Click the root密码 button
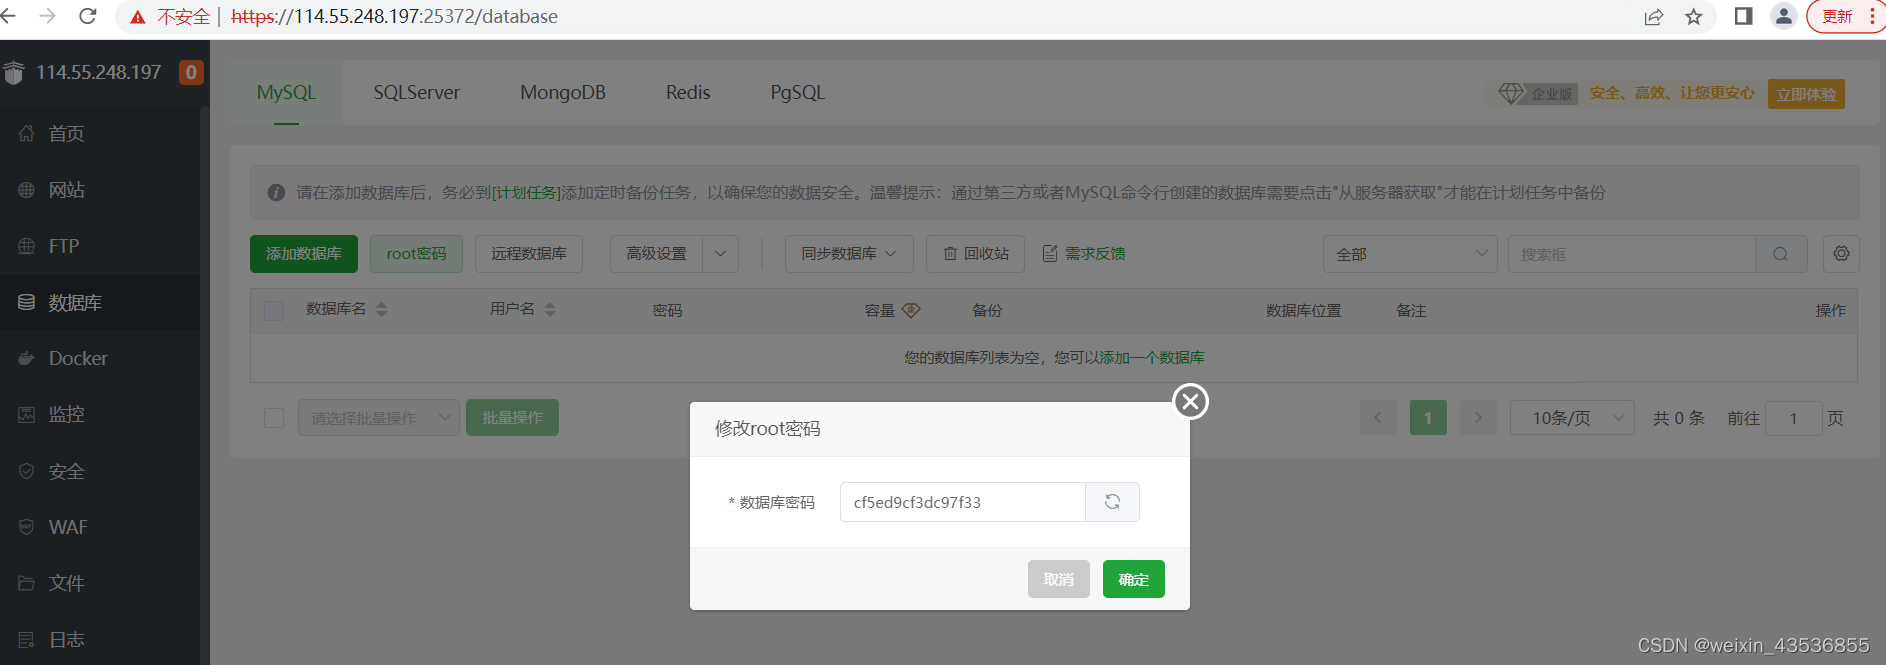This screenshot has height=665, width=1886. (416, 254)
